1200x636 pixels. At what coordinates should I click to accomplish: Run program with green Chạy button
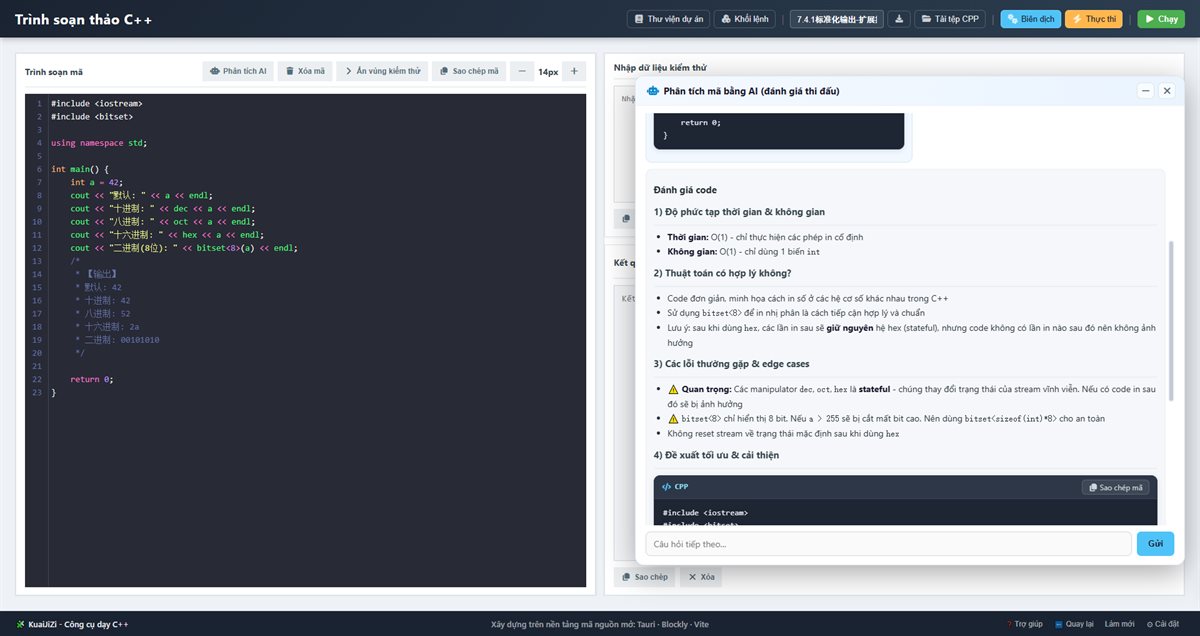click(1160, 19)
